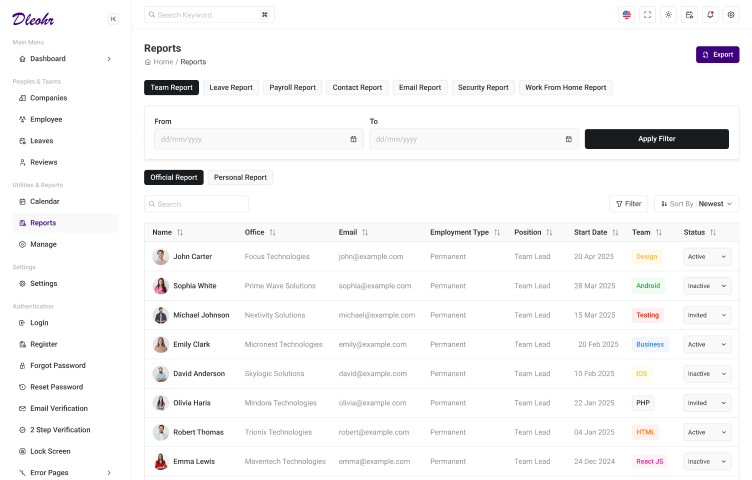Expand the Error Pages submenu
The height and width of the screenshot is (480, 752).
point(109,473)
